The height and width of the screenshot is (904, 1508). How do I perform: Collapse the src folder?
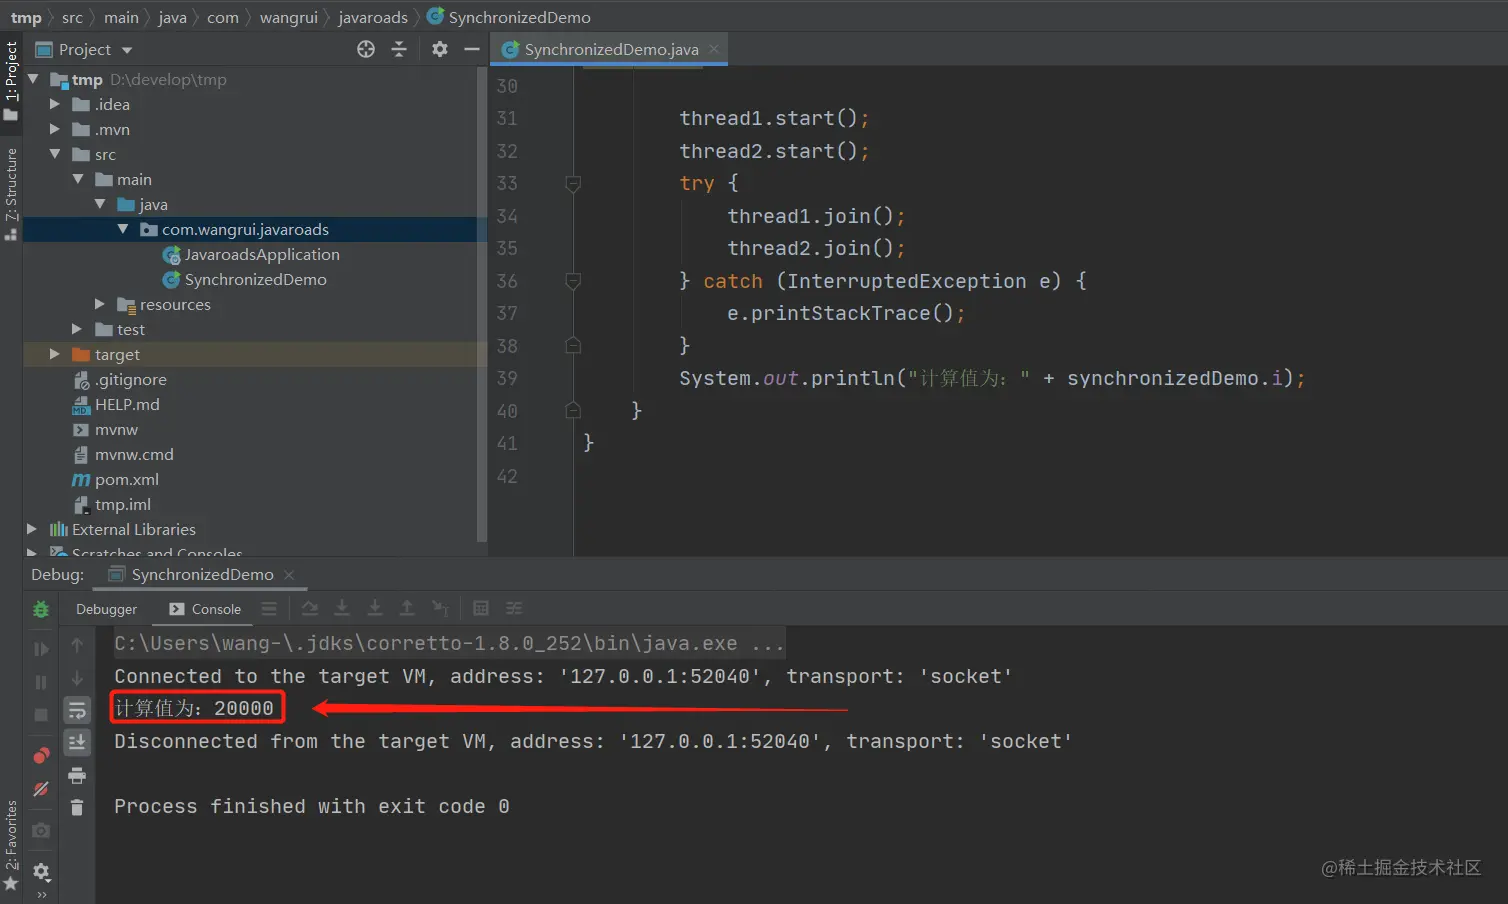point(55,154)
